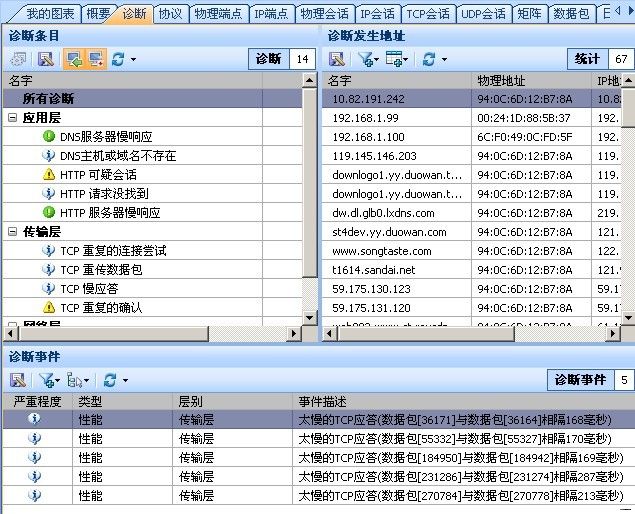
Task: Select the t1614.sandai.net address row
Action: [x=472, y=270]
